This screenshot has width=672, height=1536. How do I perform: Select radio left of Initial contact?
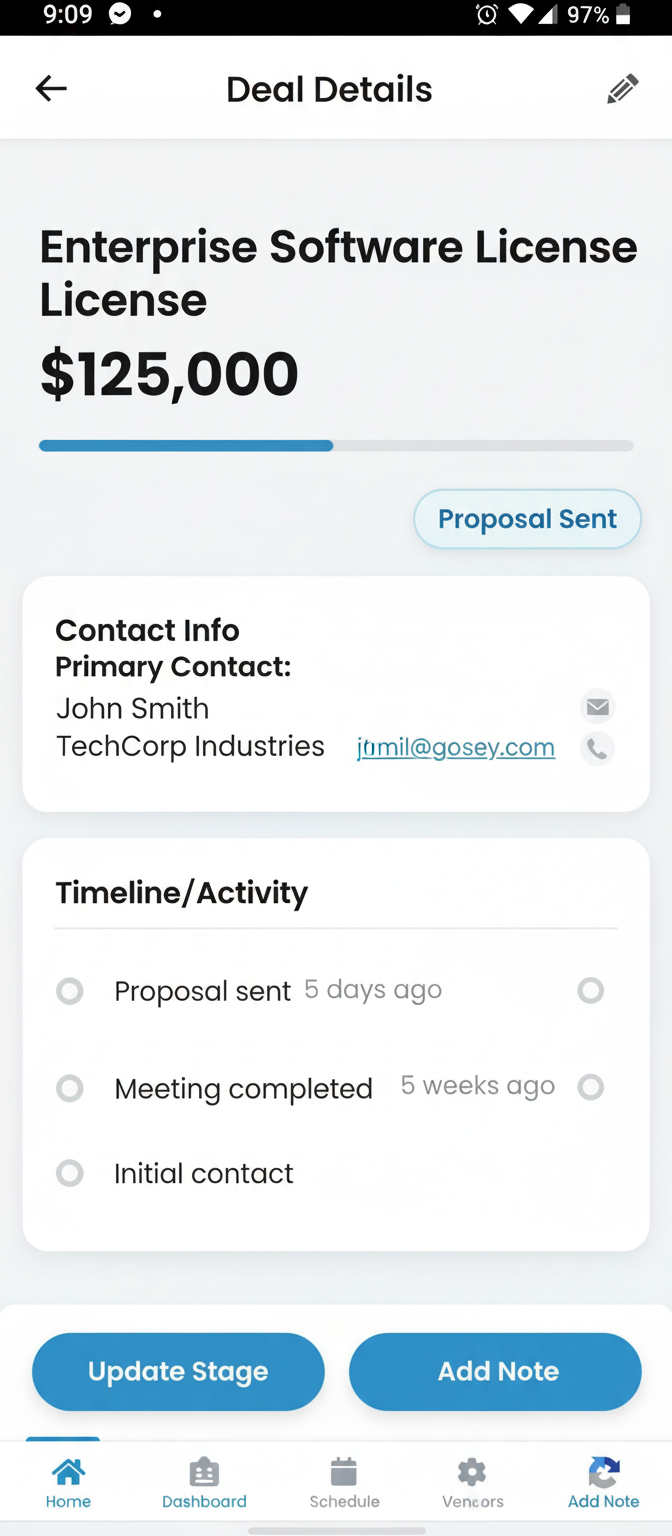click(70, 1173)
